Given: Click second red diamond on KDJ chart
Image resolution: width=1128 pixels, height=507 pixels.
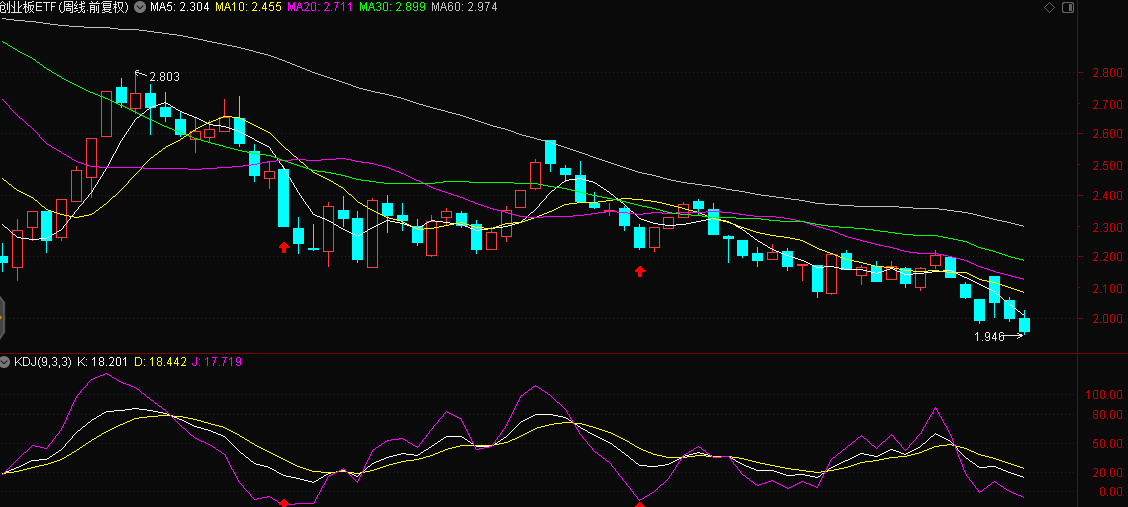Looking at the screenshot, I should pyautogui.click(x=640, y=503).
